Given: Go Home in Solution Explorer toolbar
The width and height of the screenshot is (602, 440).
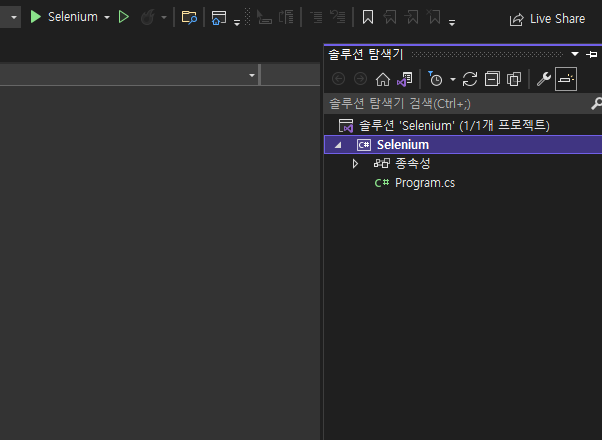Looking at the screenshot, I should click(x=382, y=79).
